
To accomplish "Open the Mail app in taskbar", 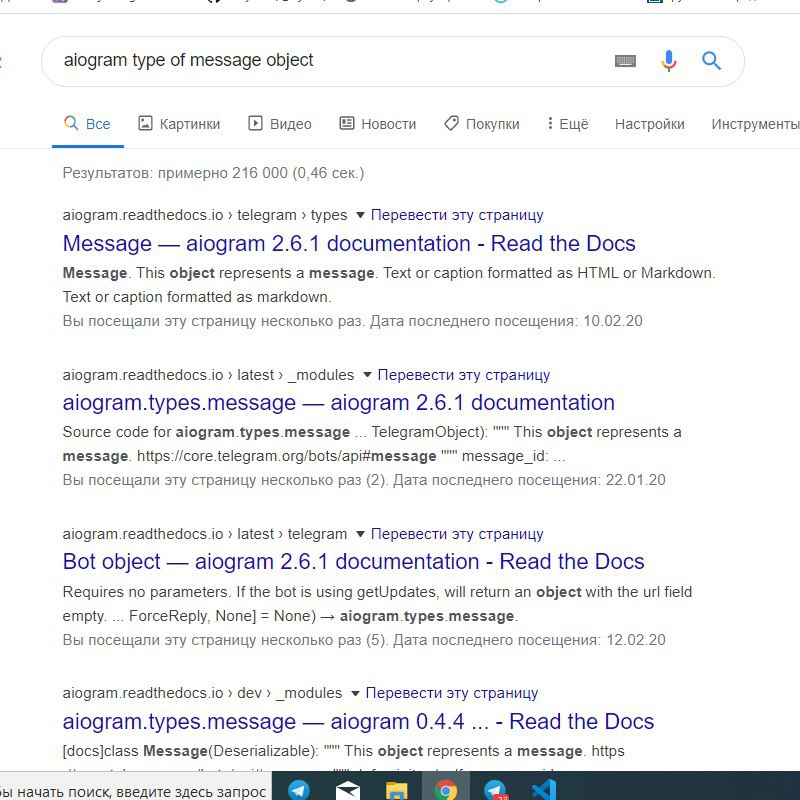I will 348,790.
